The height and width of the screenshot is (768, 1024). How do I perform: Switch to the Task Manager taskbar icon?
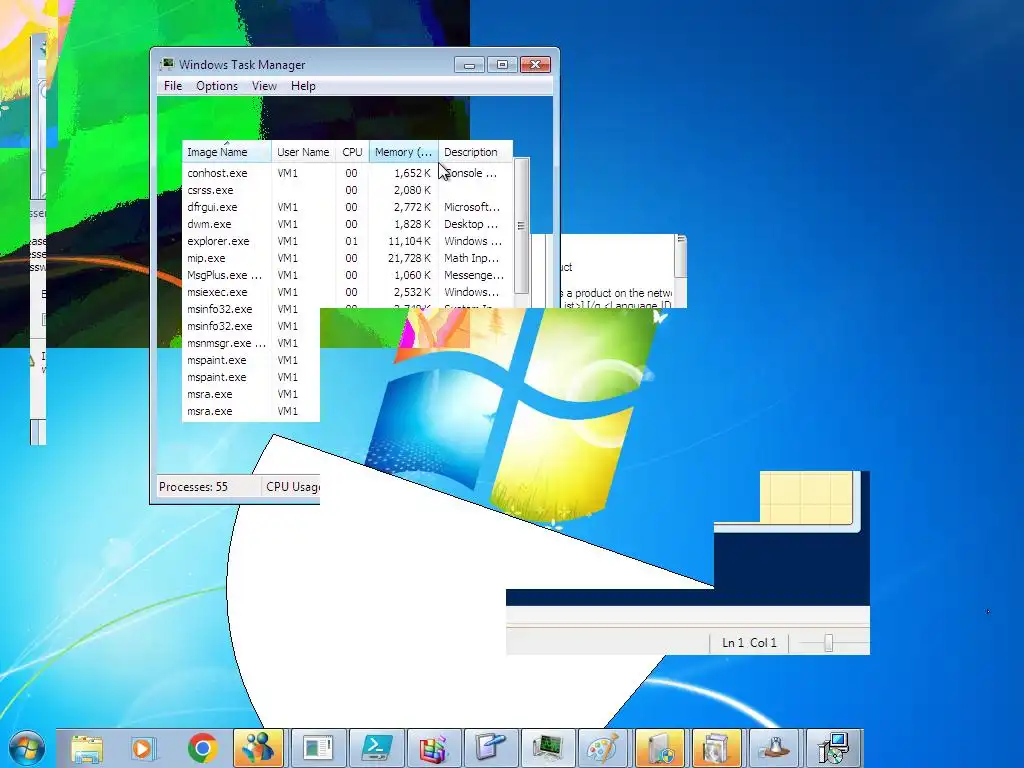coord(549,748)
